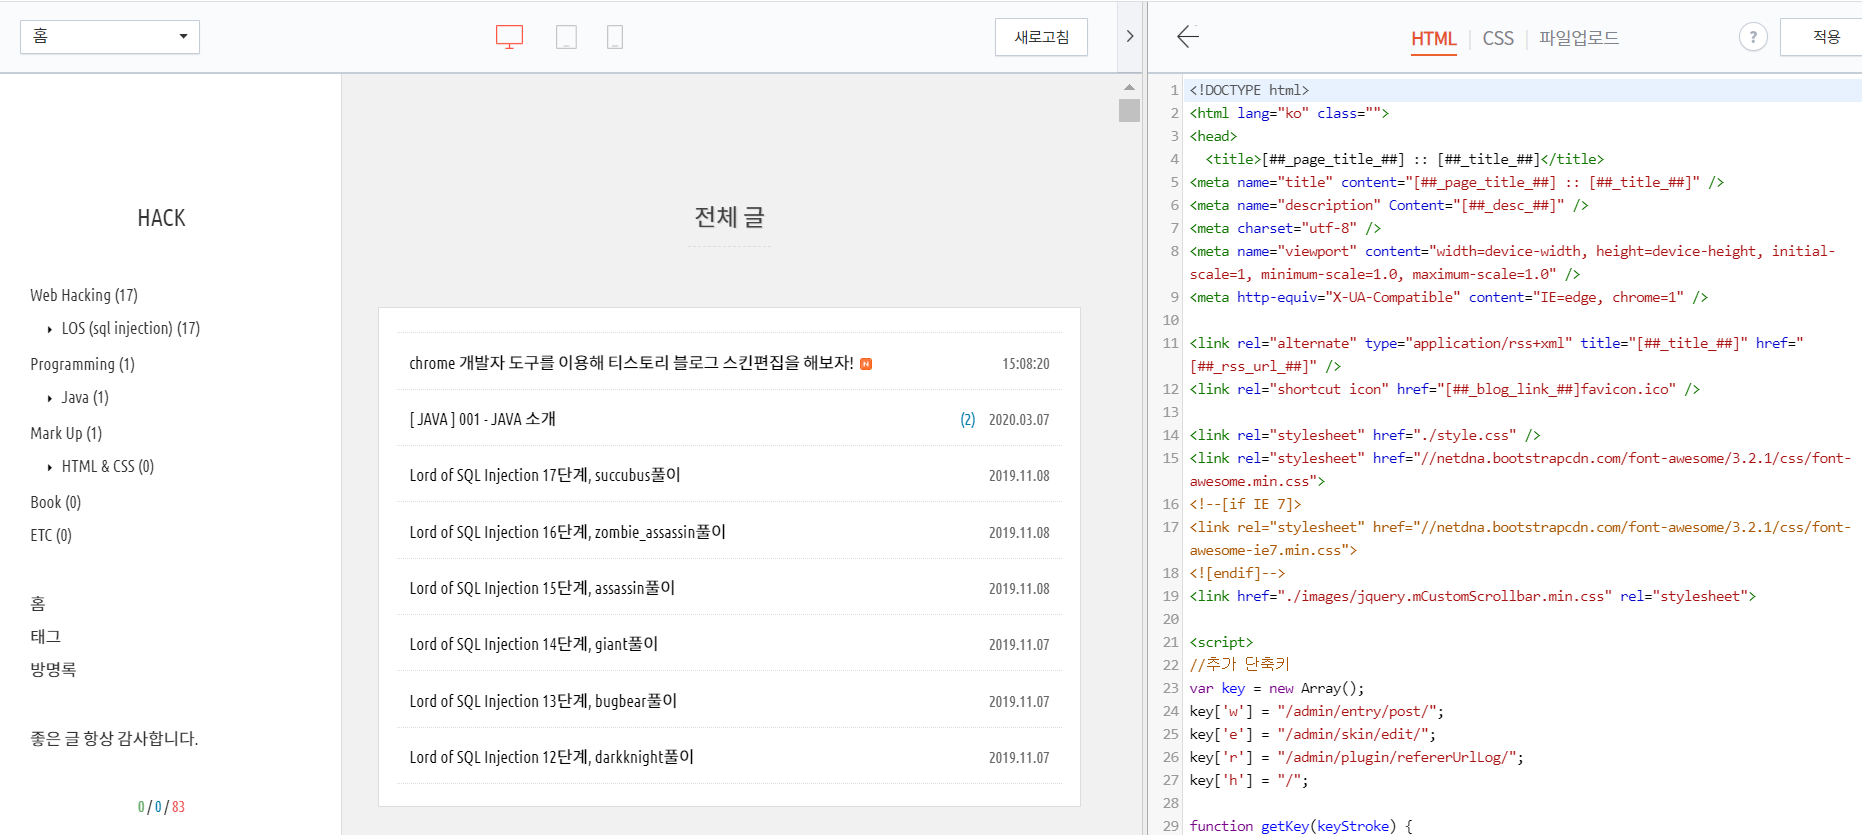1862x835 pixels.
Task: Open the 파일업로드 tab
Action: click(1579, 38)
